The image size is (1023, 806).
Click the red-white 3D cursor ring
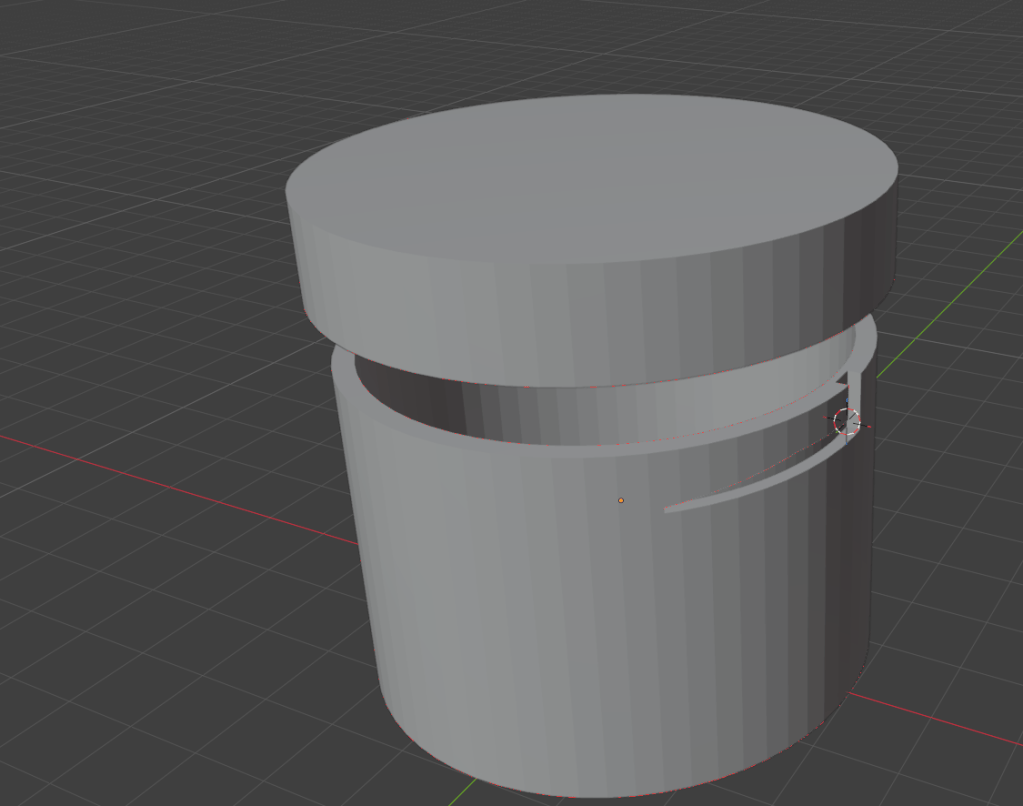pyautogui.click(x=847, y=422)
